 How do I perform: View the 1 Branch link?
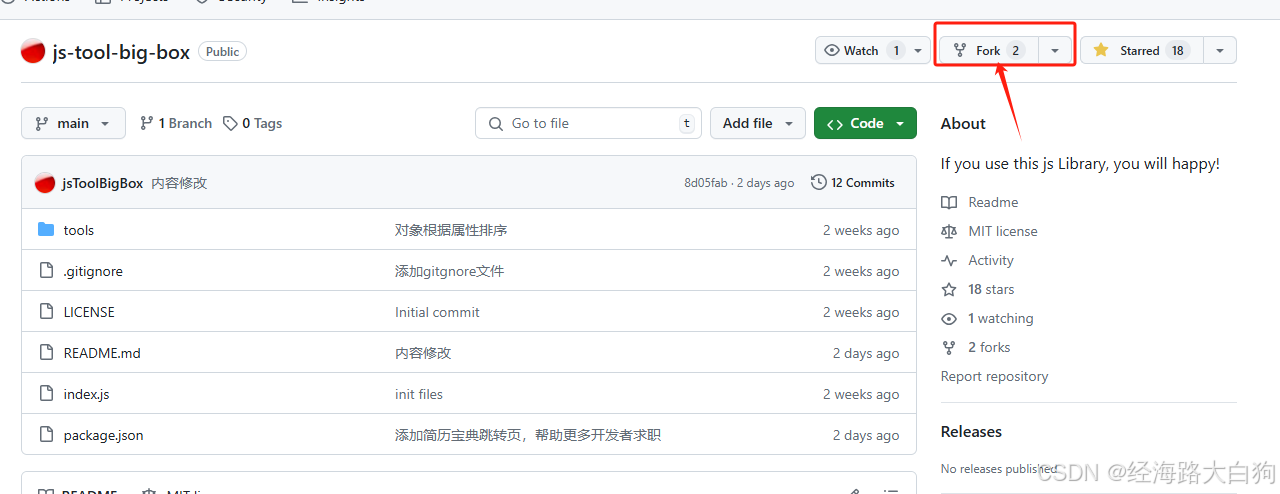point(176,123)
